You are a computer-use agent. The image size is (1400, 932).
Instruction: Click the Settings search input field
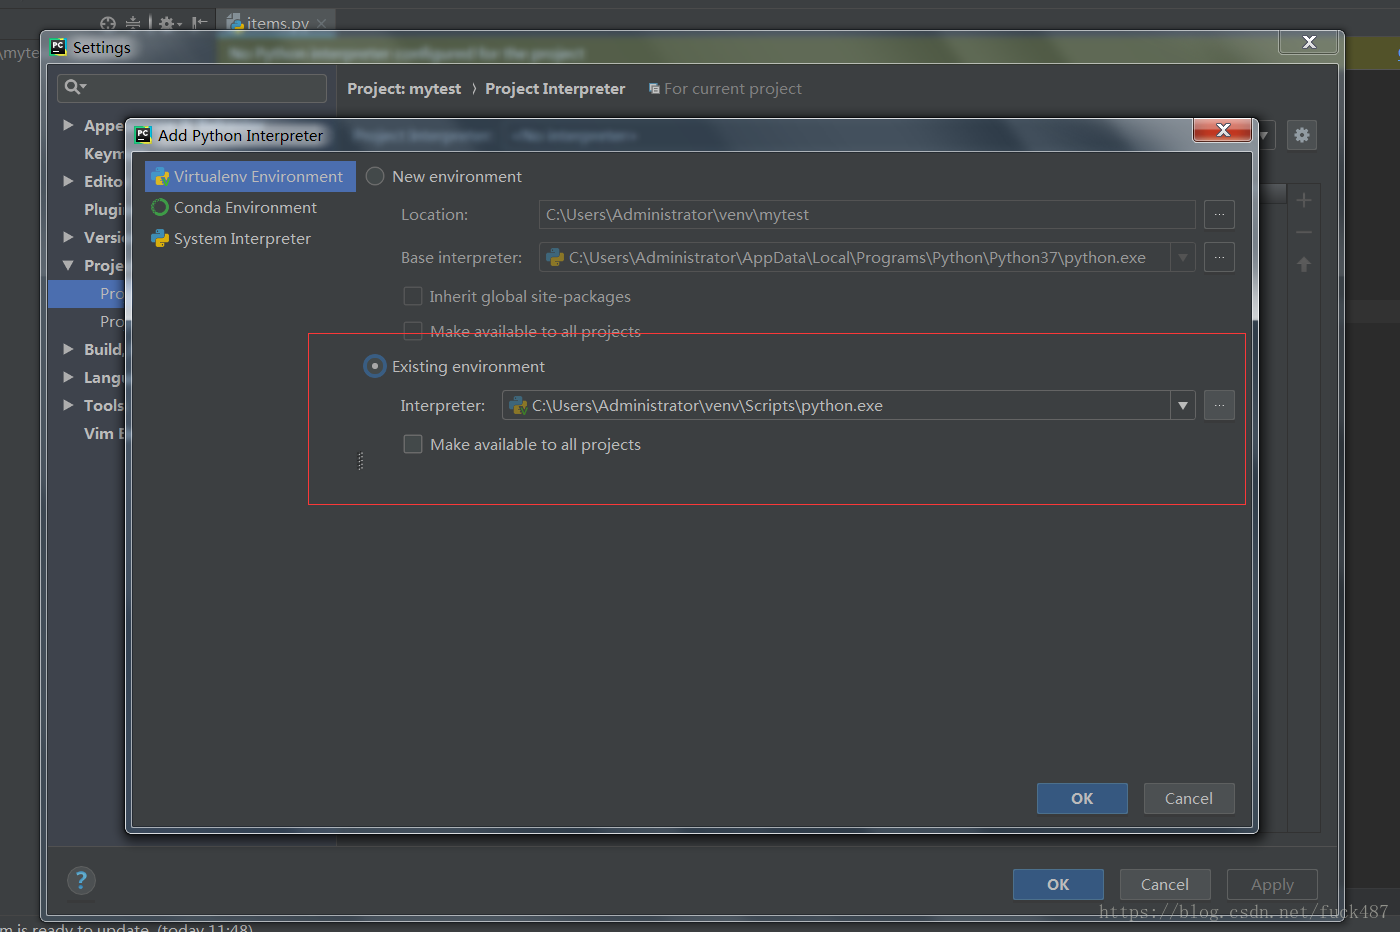click(x=192, y=88)
